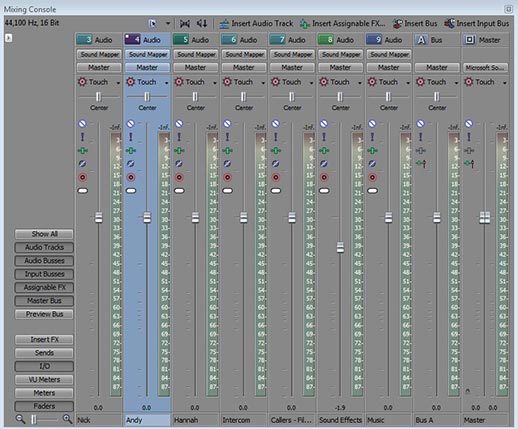Open Touch automation dropdown on Intercom
The image size is (518, 429).
(x=263, y=83)
